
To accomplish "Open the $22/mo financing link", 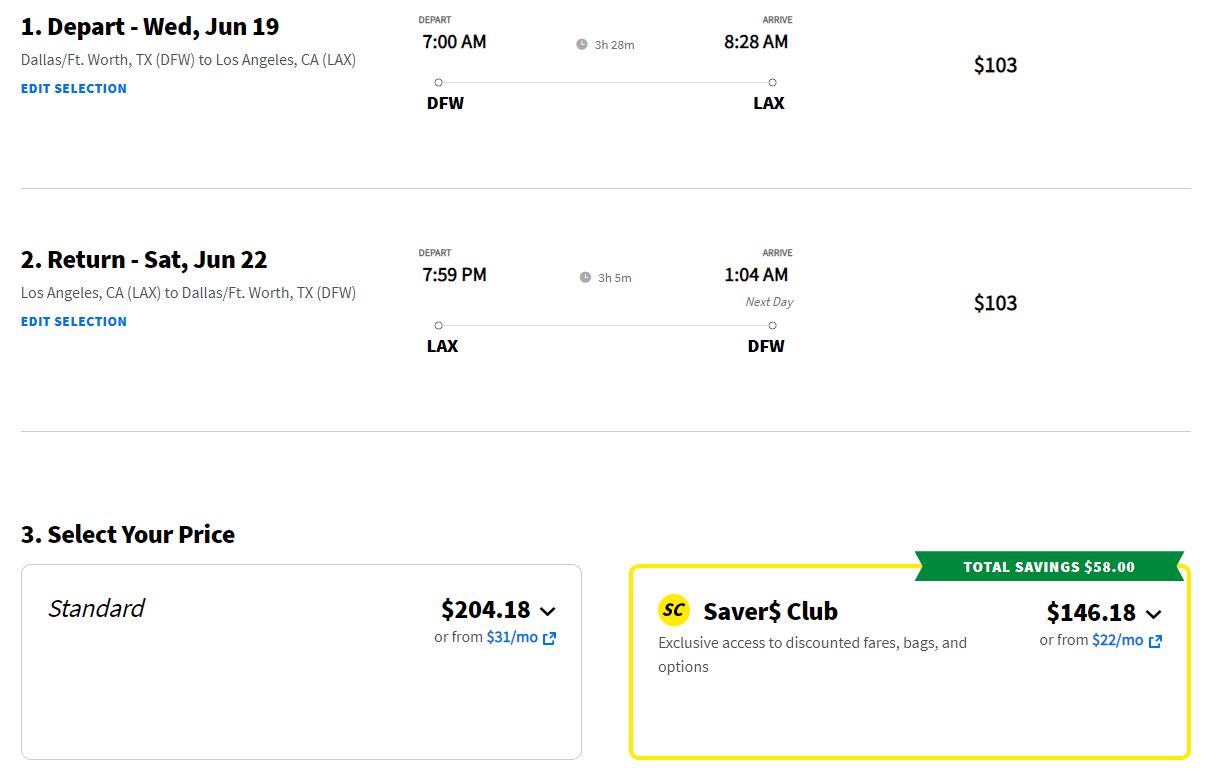I will [x=1117, y=640].
